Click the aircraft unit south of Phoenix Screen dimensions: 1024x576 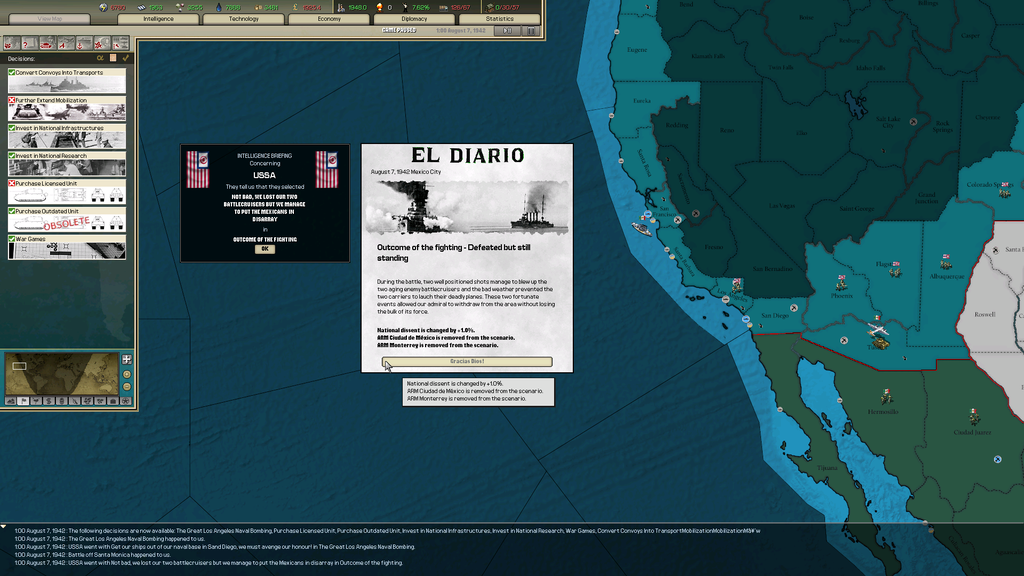879,329
